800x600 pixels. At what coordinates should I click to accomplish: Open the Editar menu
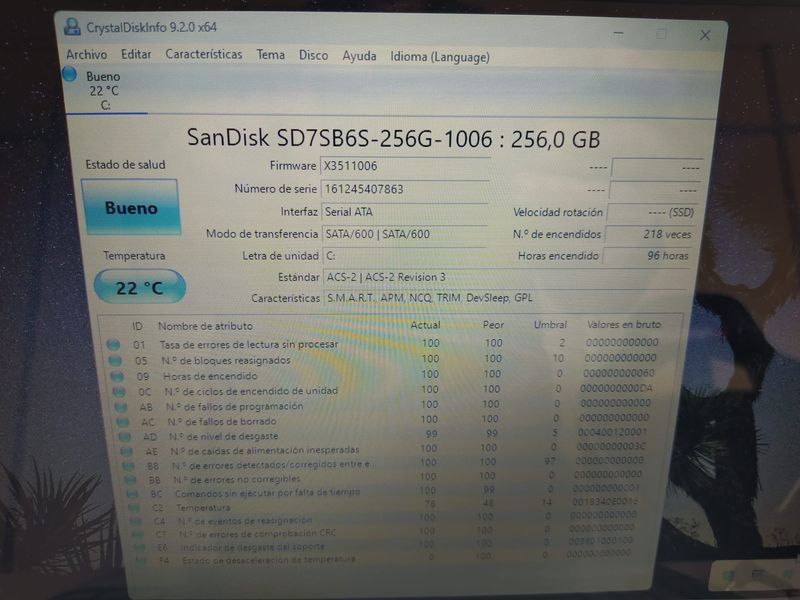(x=136, y=54)
